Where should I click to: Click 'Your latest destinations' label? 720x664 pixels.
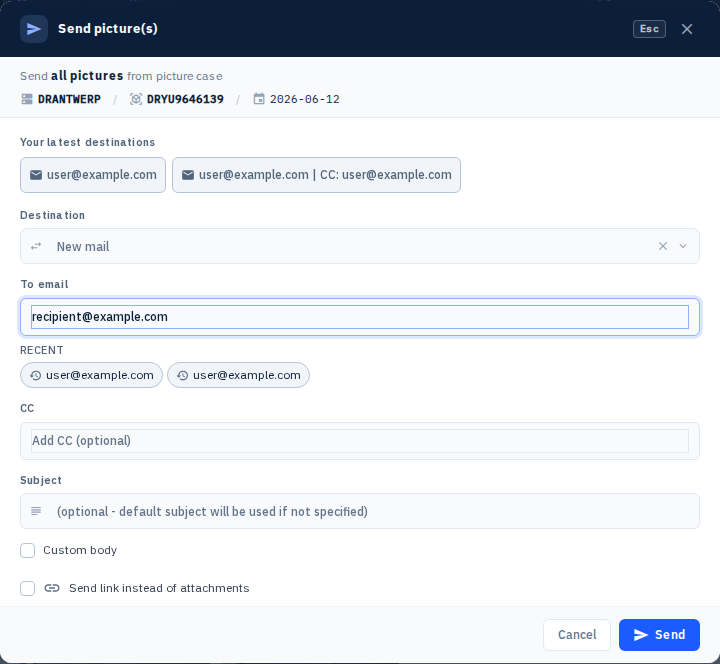[87, 142]
